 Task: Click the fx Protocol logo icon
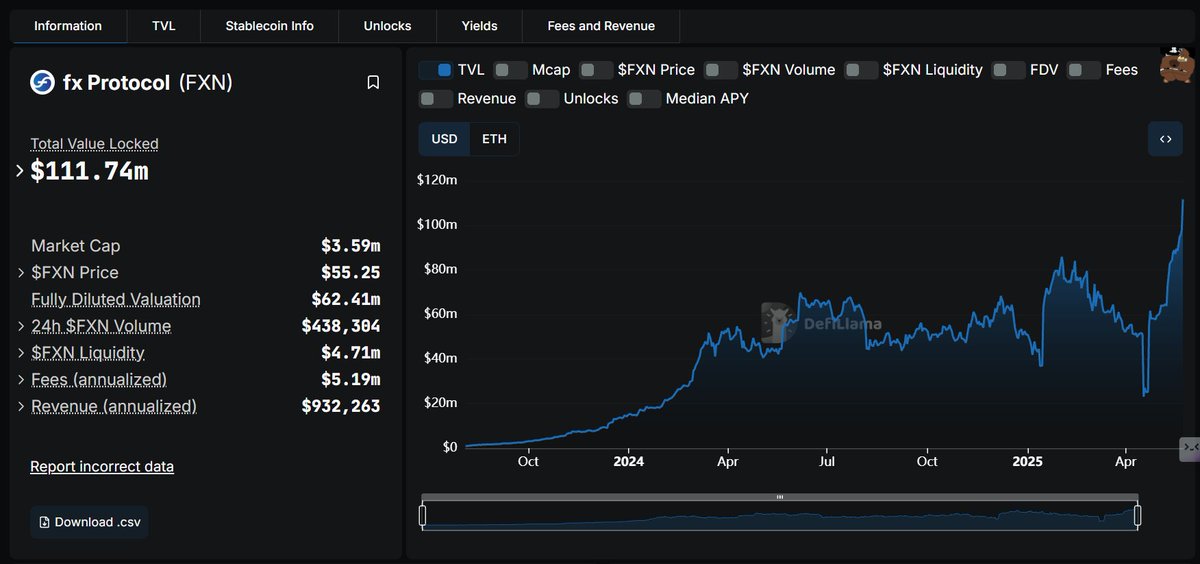[42, 82]
